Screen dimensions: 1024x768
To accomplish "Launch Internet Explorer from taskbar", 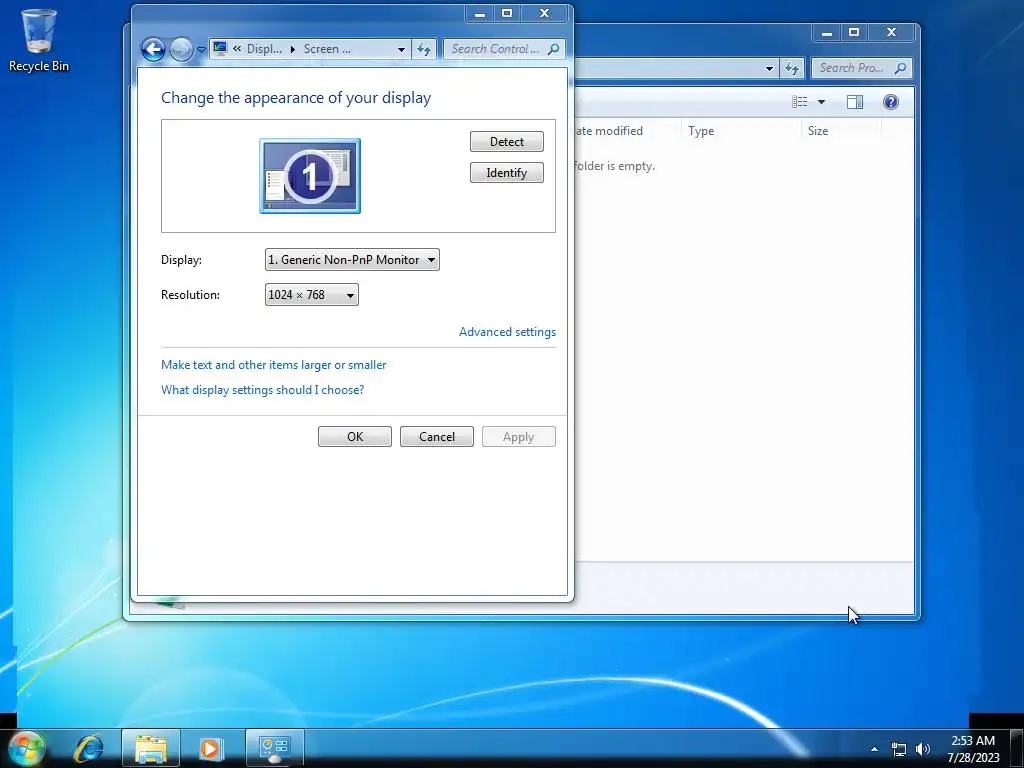I will click(89, 748).
